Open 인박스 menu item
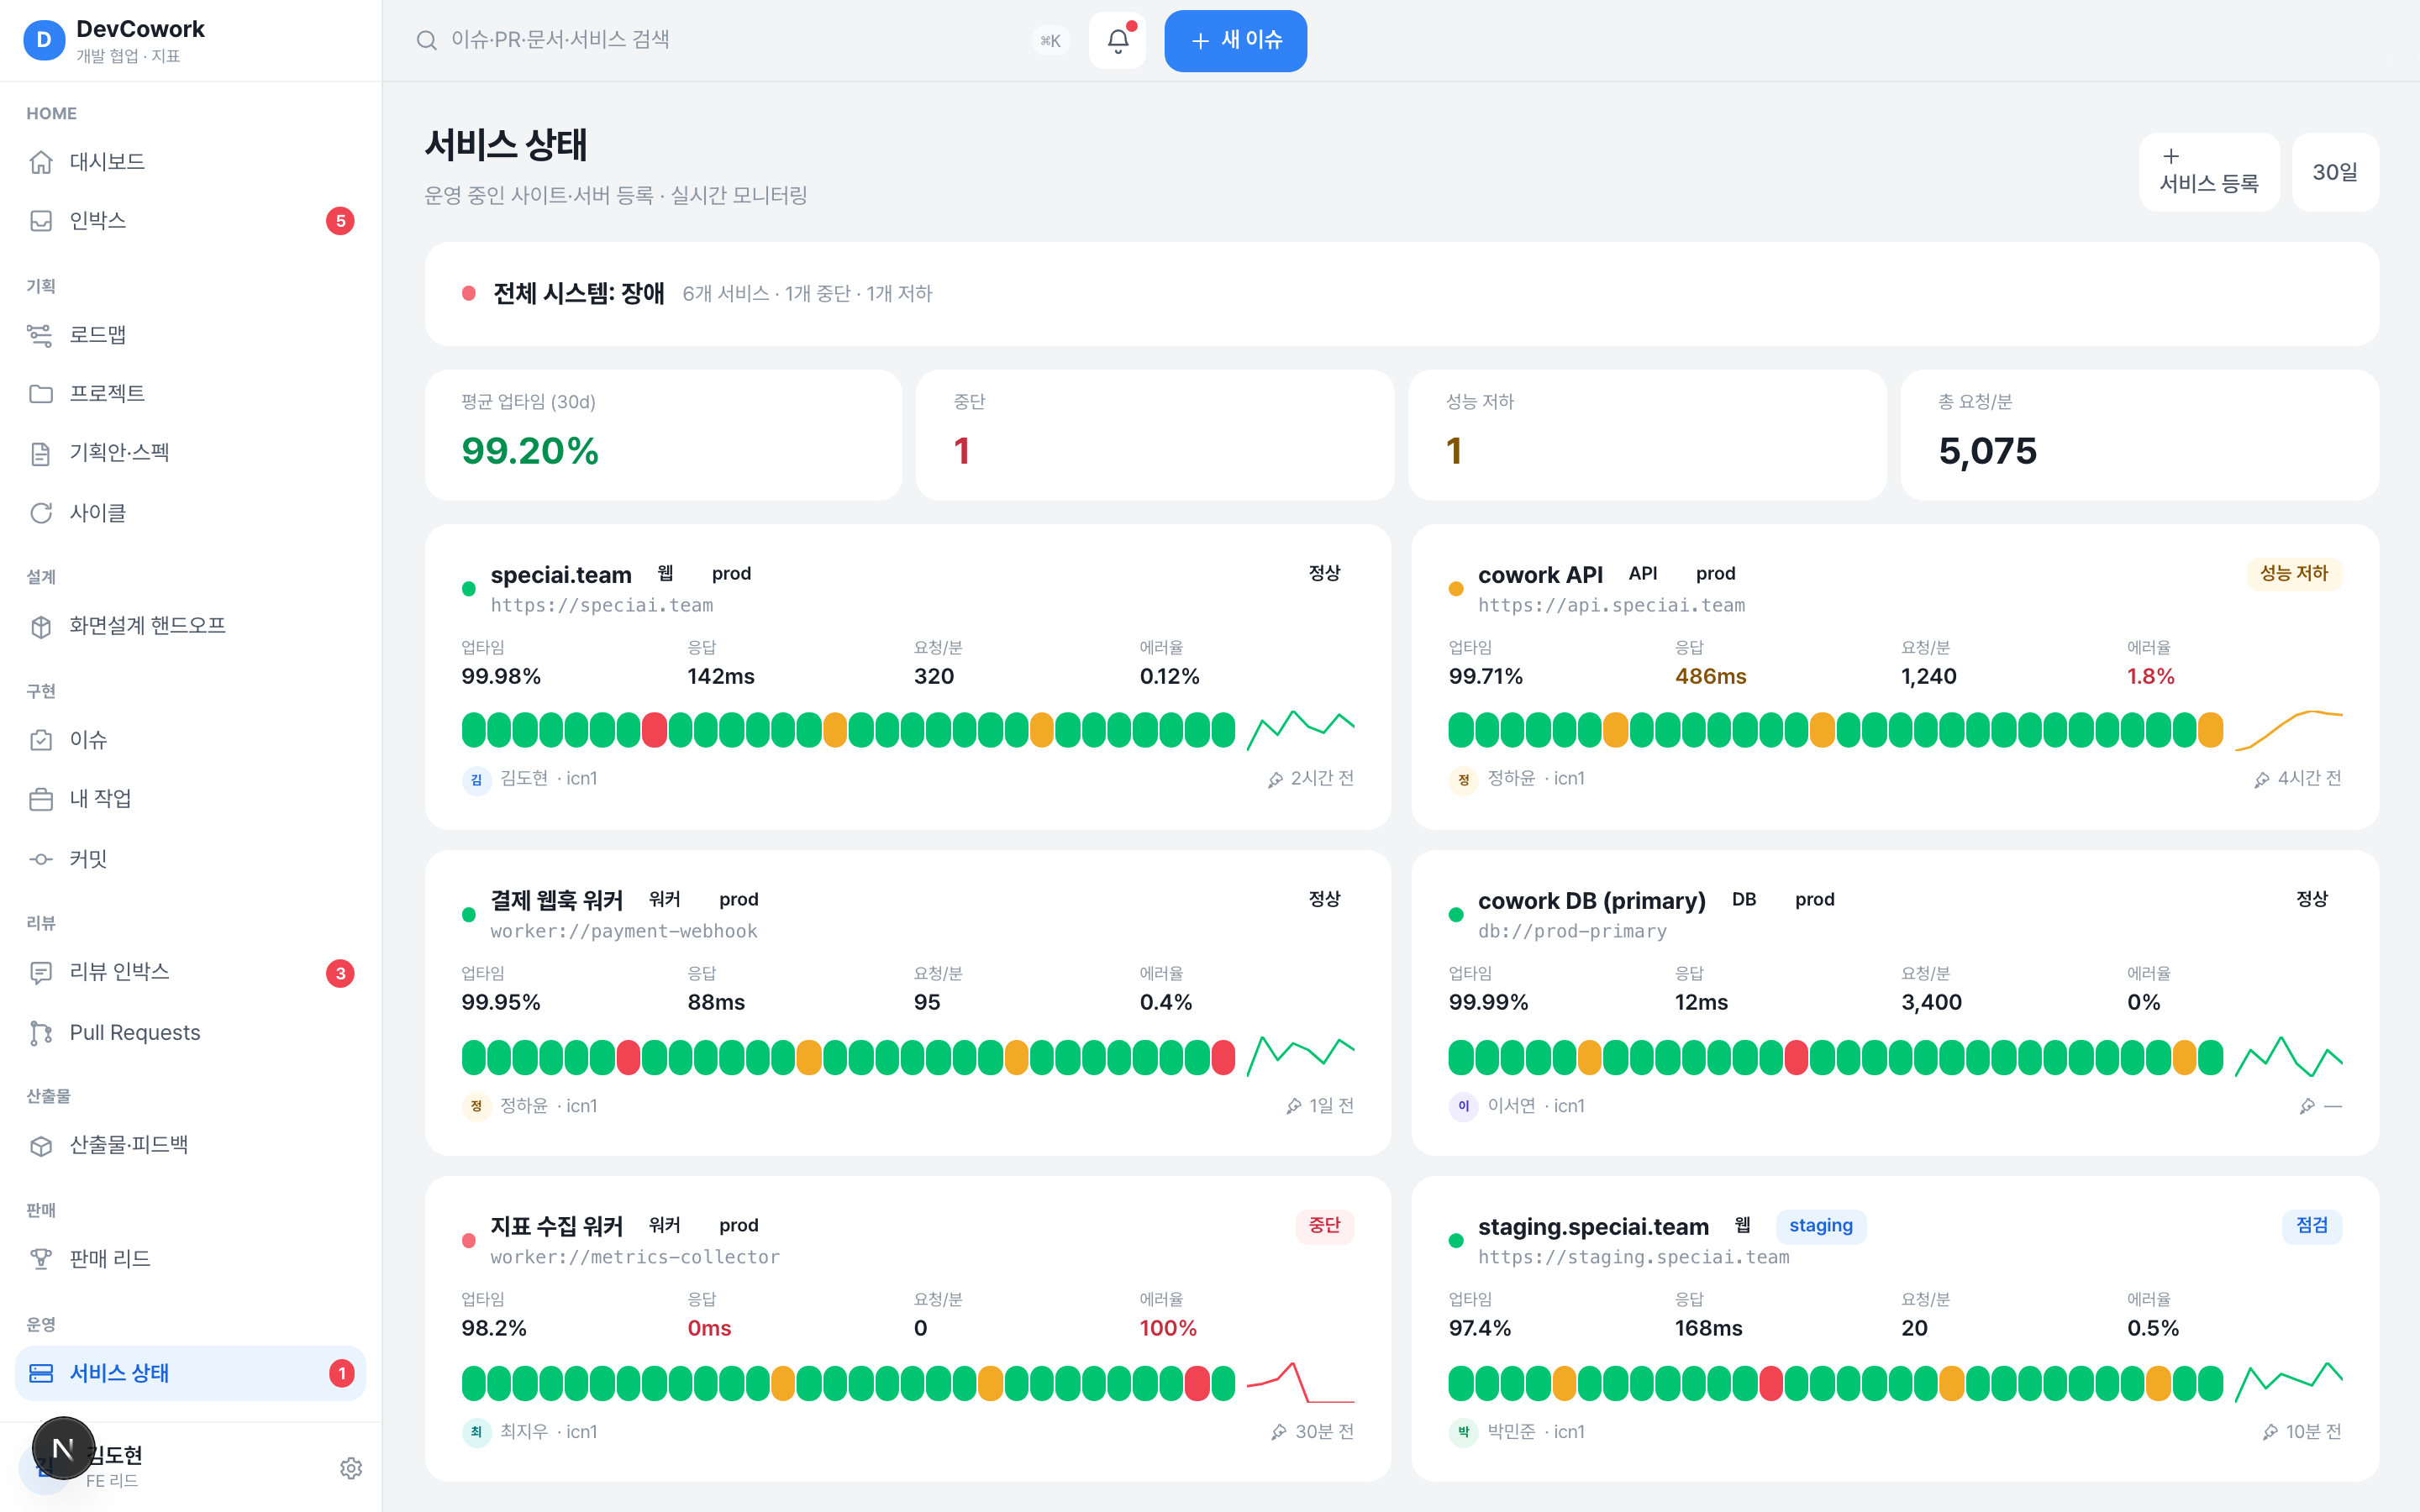 click(190, 221)
